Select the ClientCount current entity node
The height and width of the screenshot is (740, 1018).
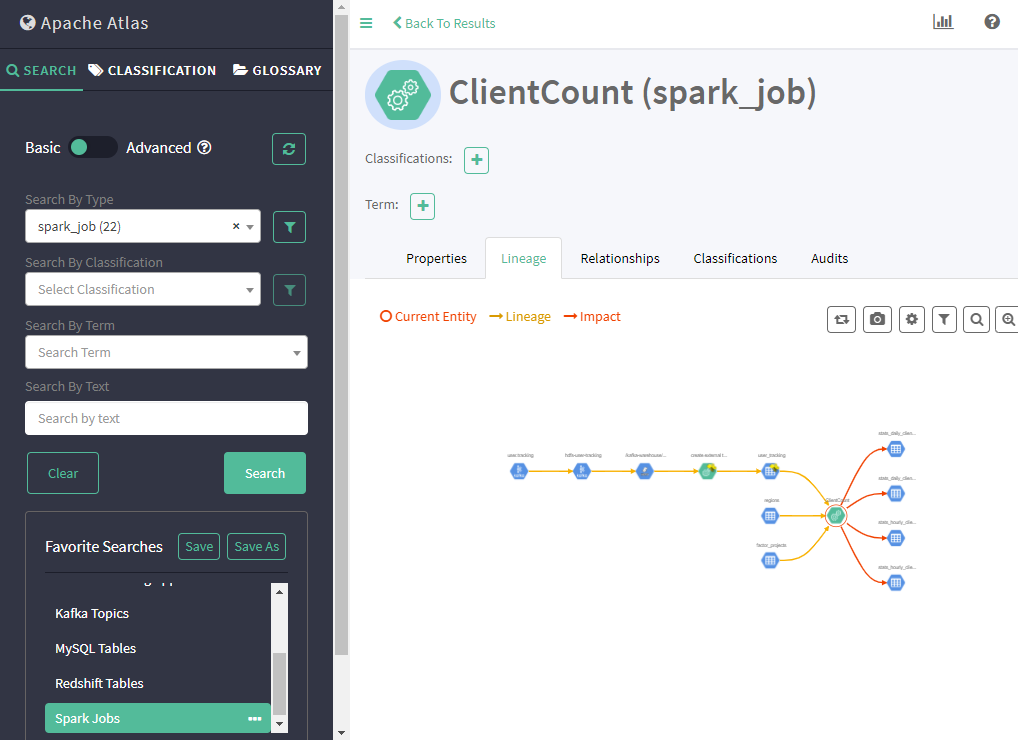[x=836, y=516]
